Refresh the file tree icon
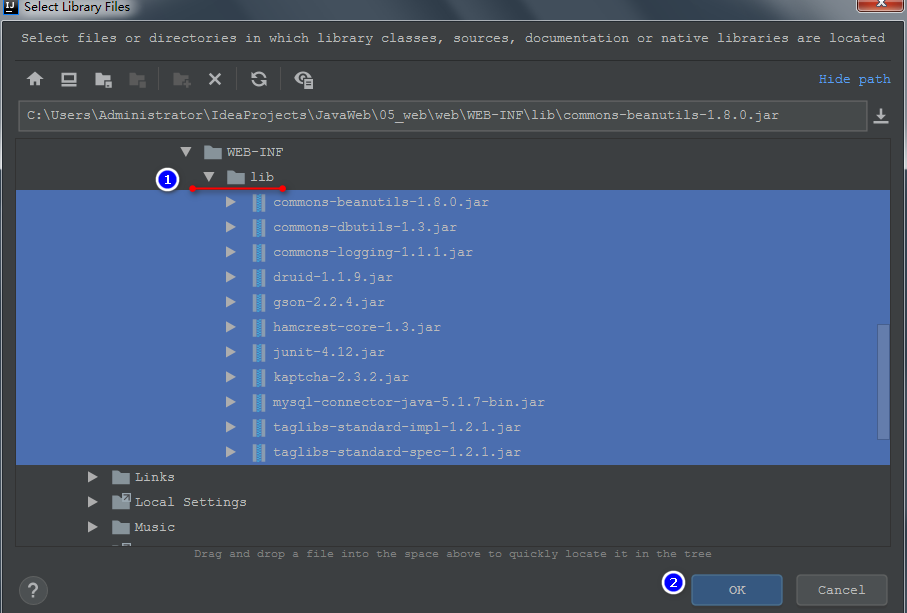Screen dimensions: 907x613 [259, 79]
